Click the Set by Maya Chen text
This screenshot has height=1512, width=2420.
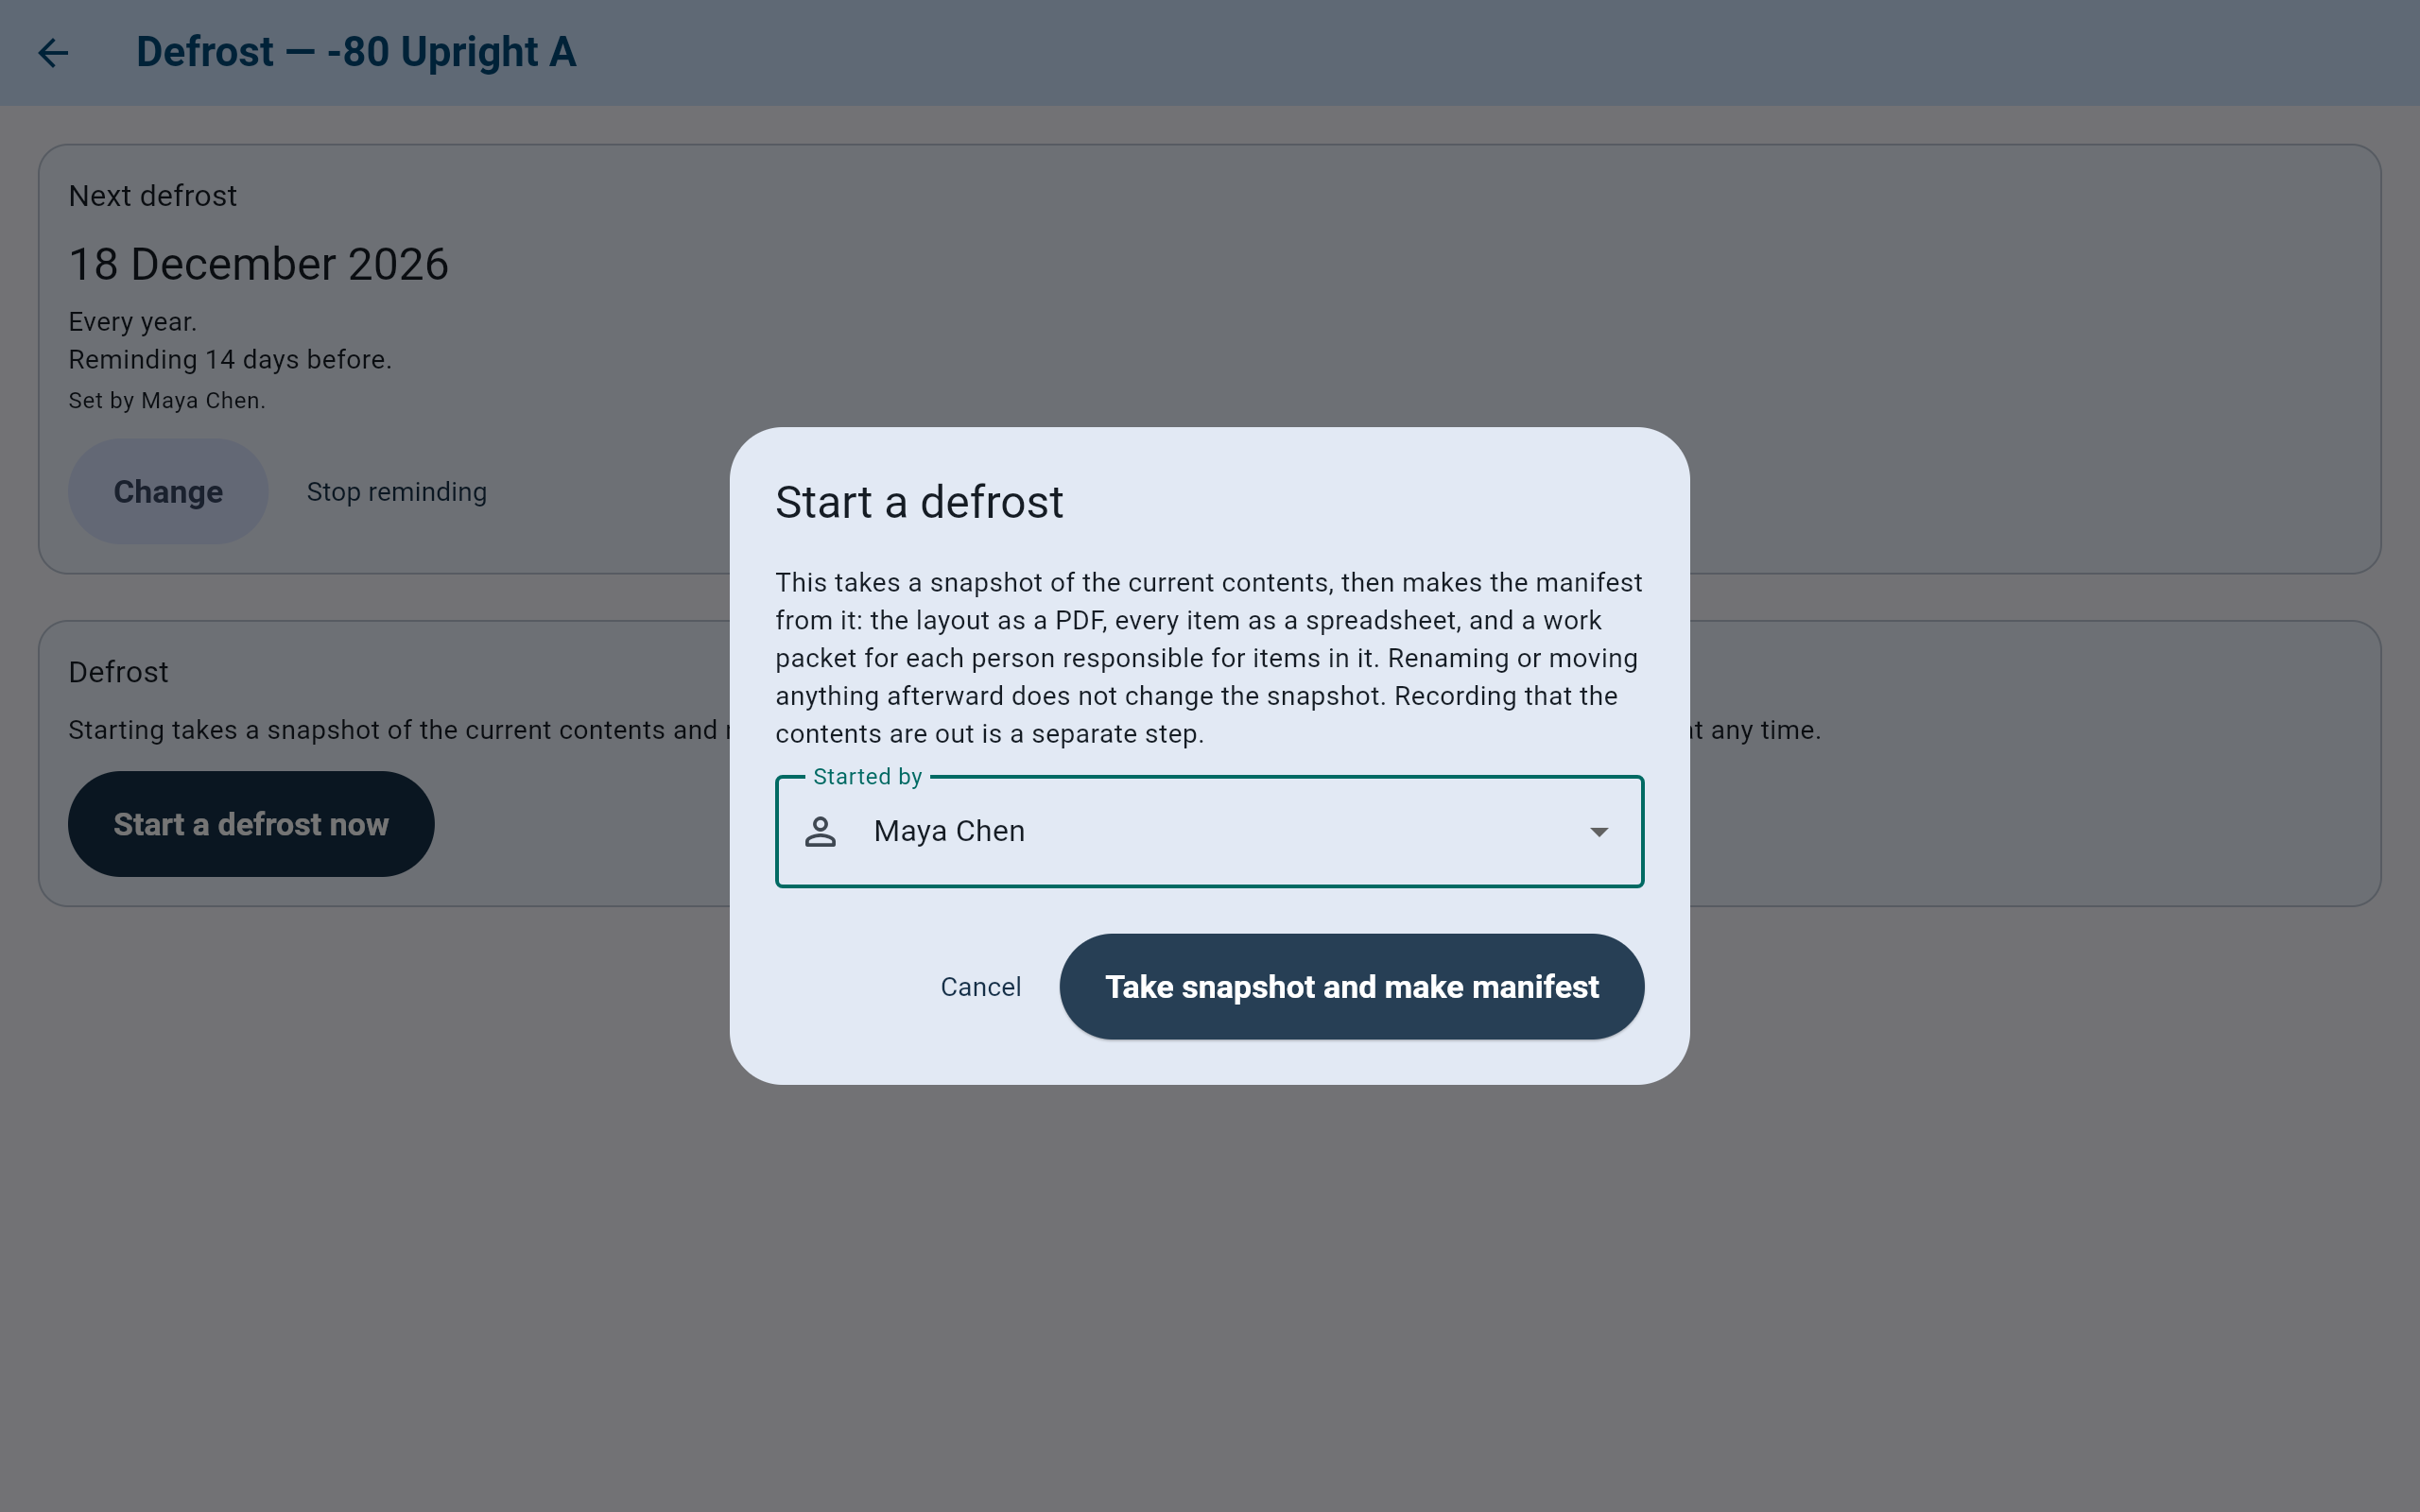pyautogui.click(x=167, y=400)
